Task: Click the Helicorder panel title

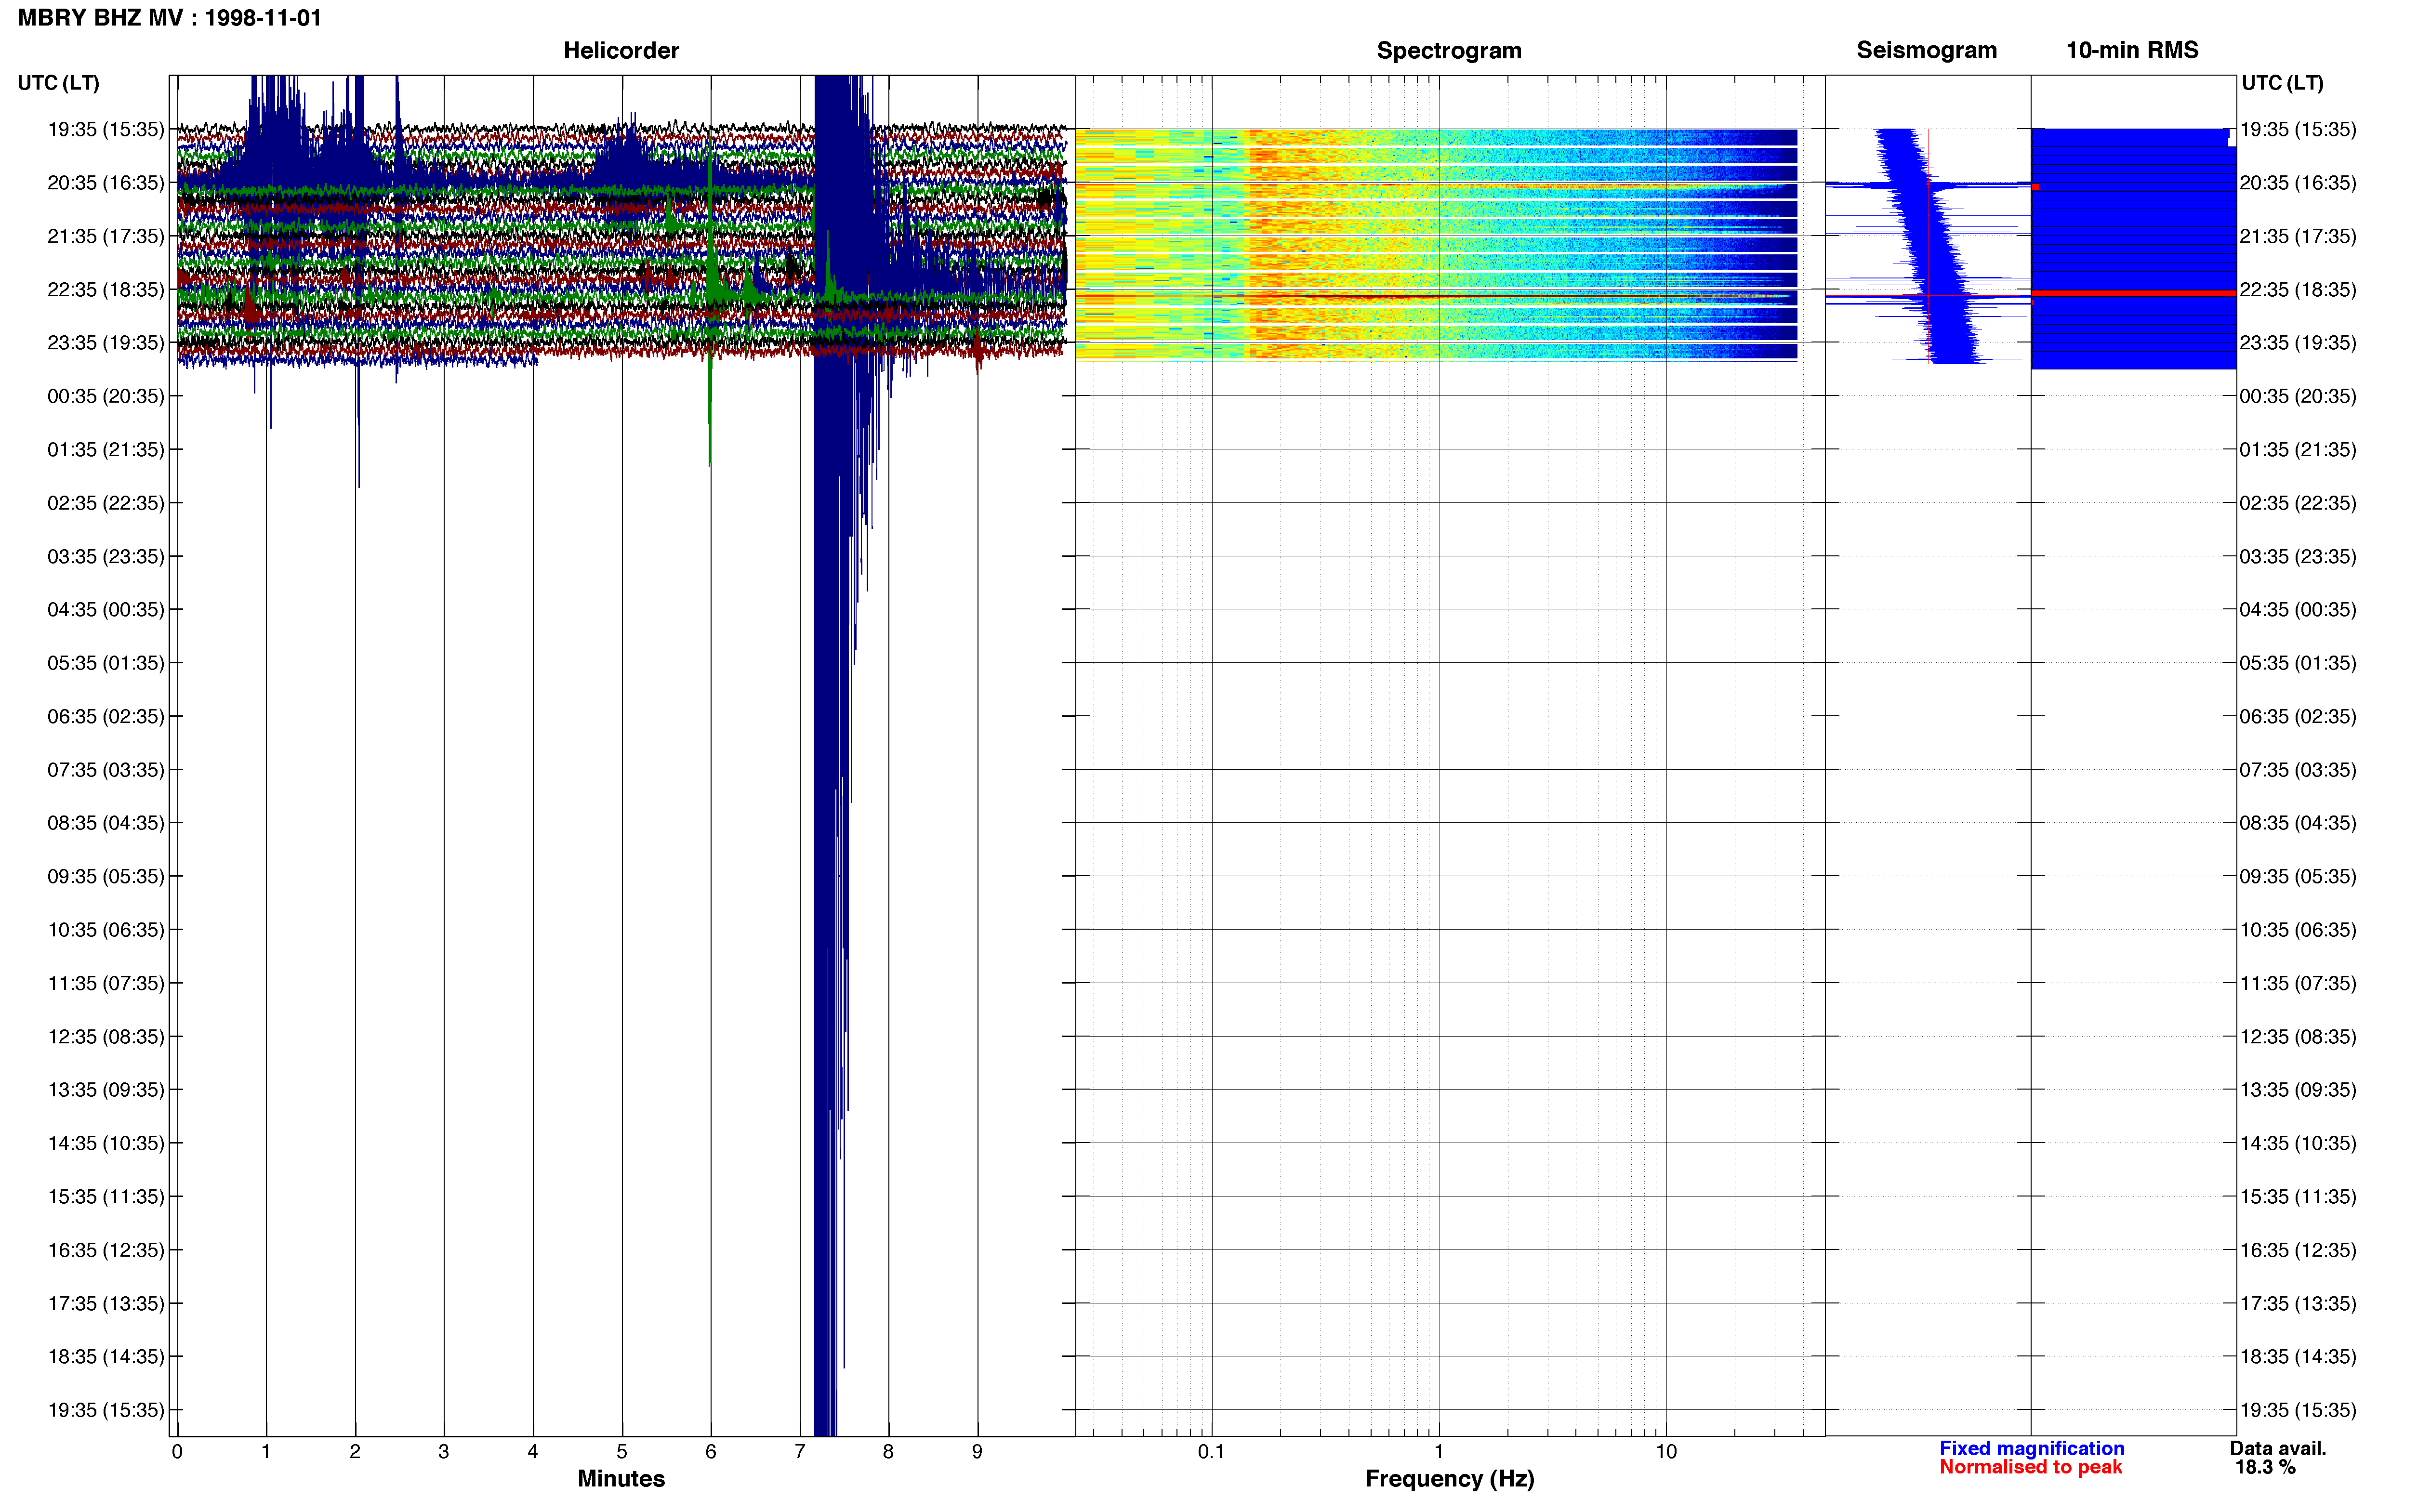Action: click(x=621, y=50)
